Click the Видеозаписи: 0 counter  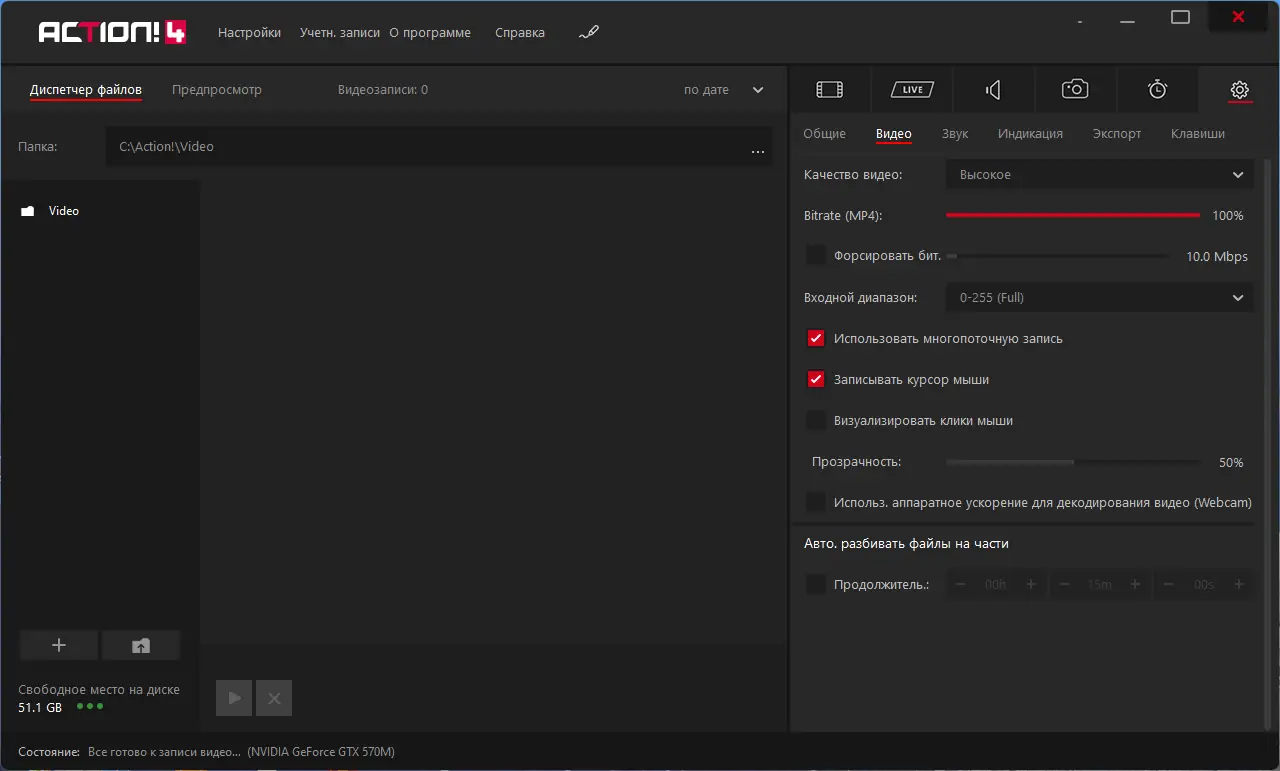click(383, 90)
